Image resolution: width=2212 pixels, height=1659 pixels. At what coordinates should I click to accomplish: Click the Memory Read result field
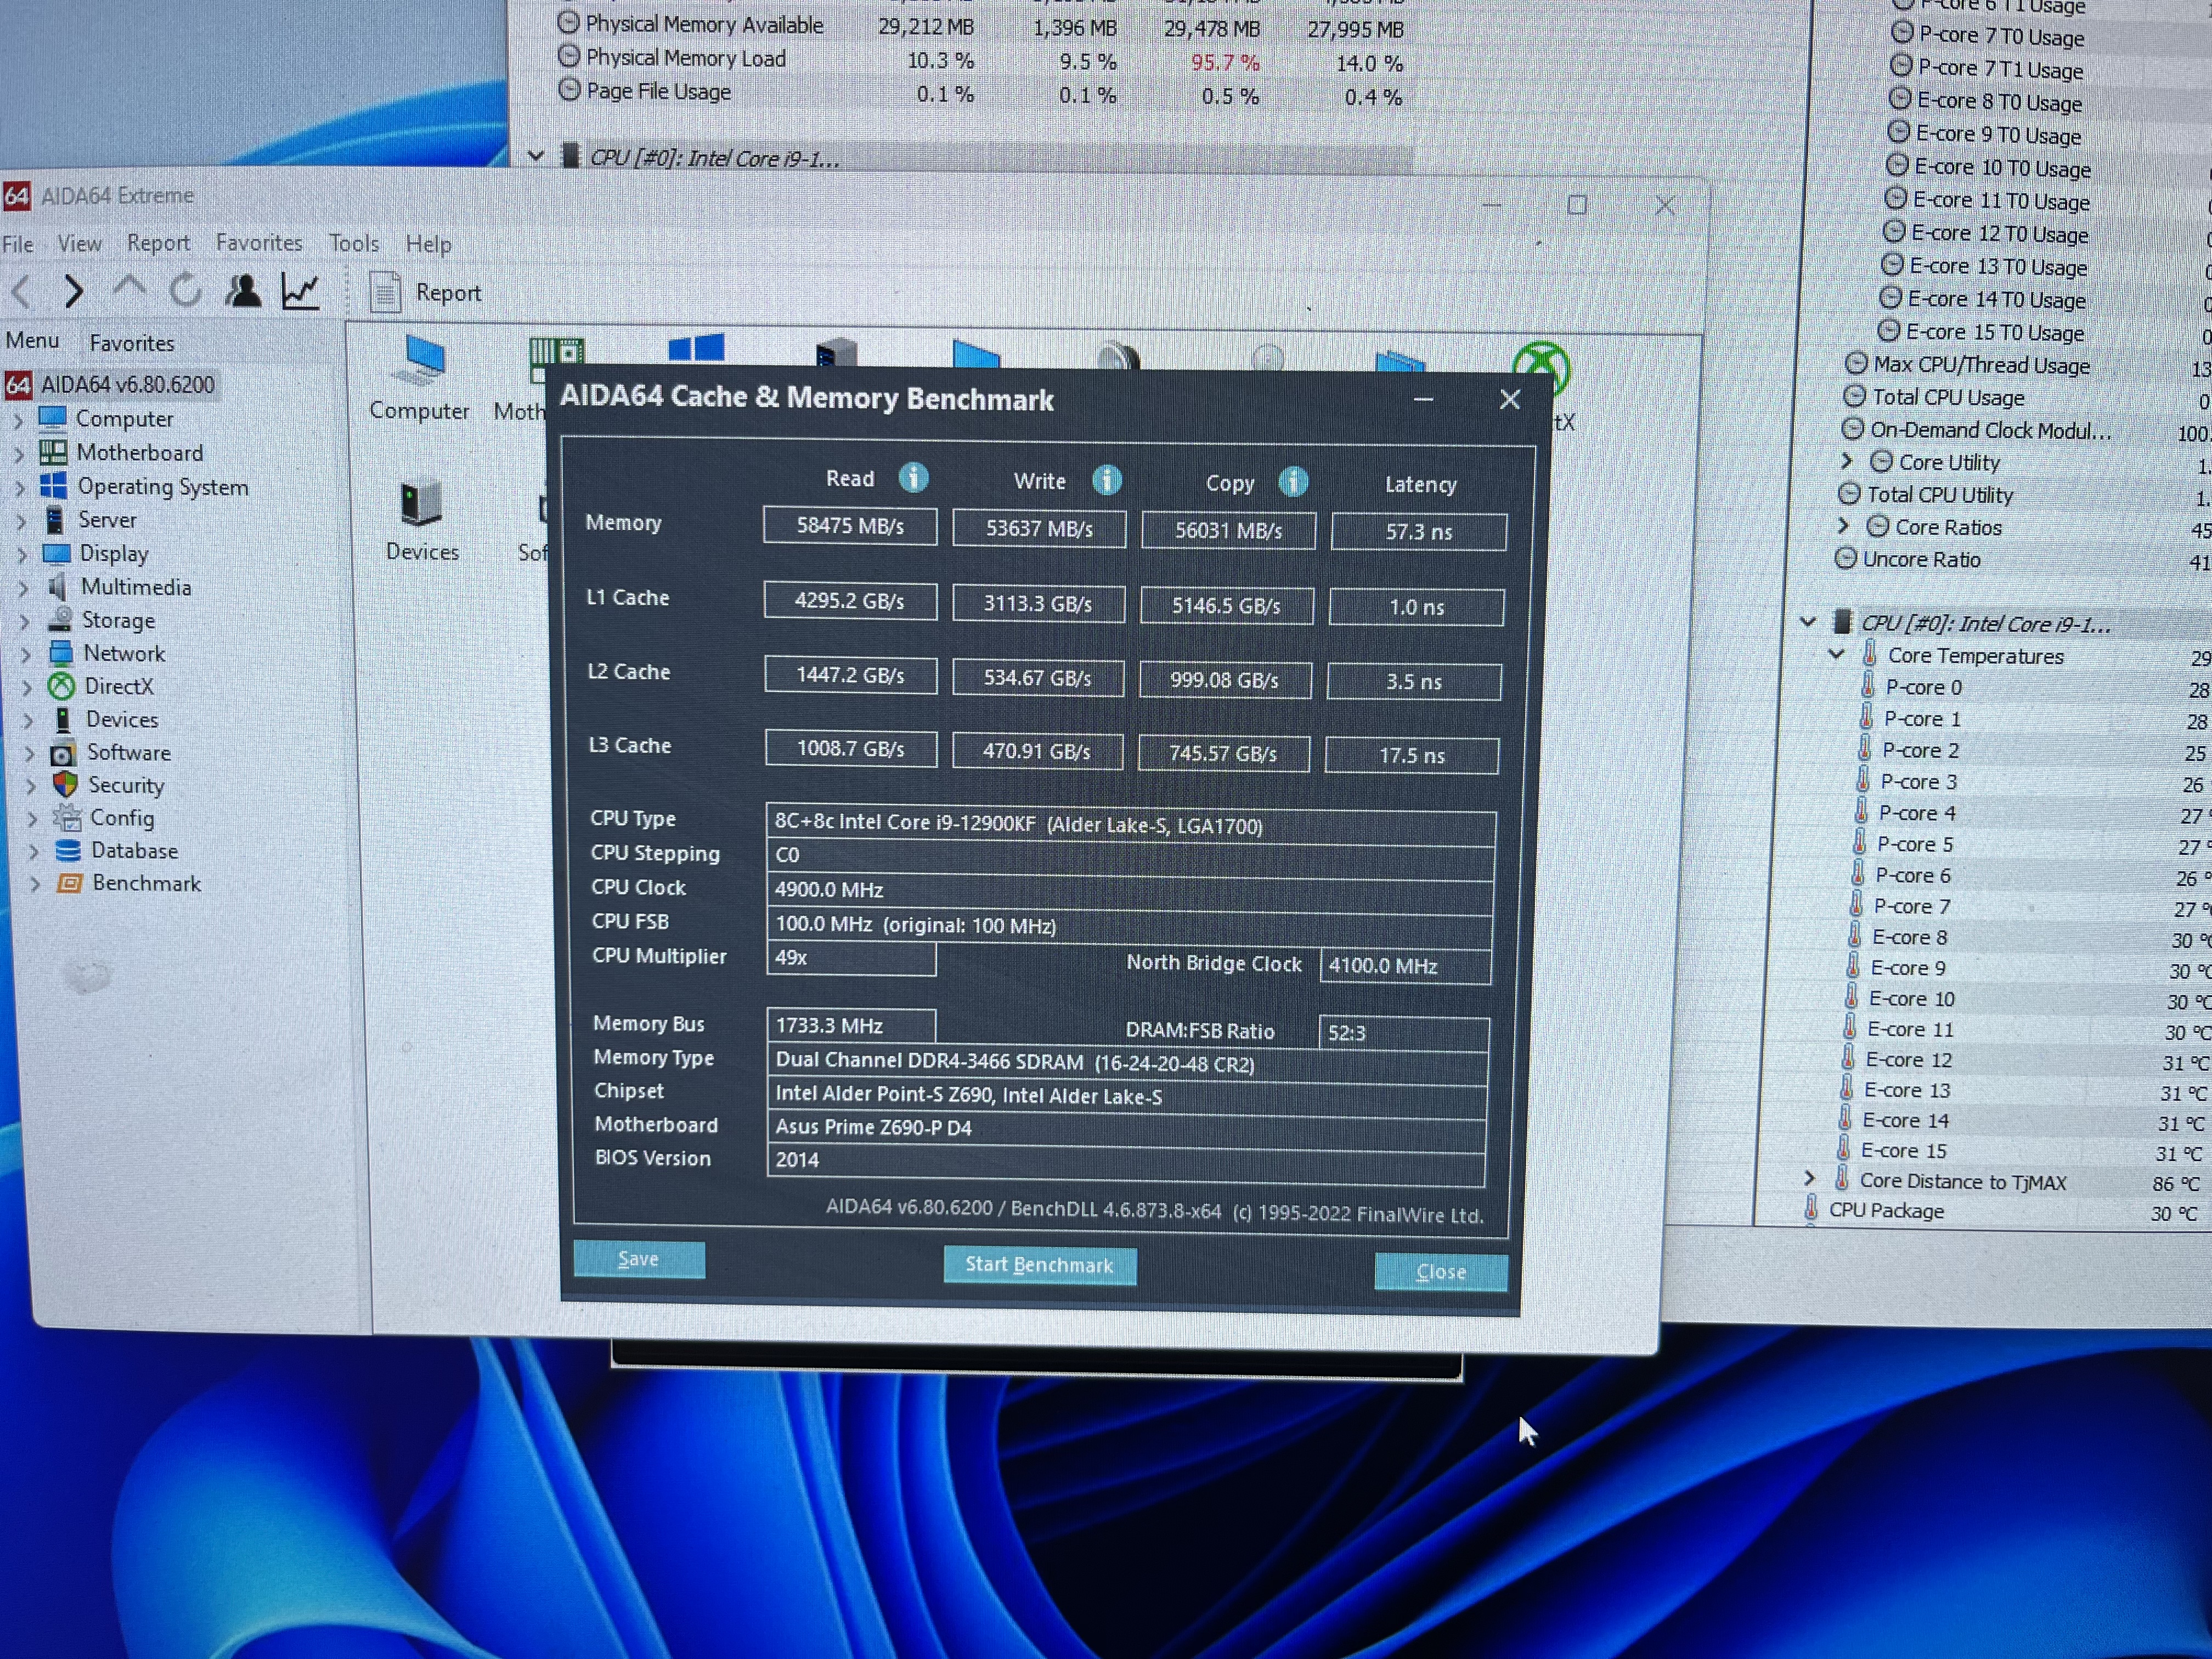pyautogui.click(x=849, y=526)
